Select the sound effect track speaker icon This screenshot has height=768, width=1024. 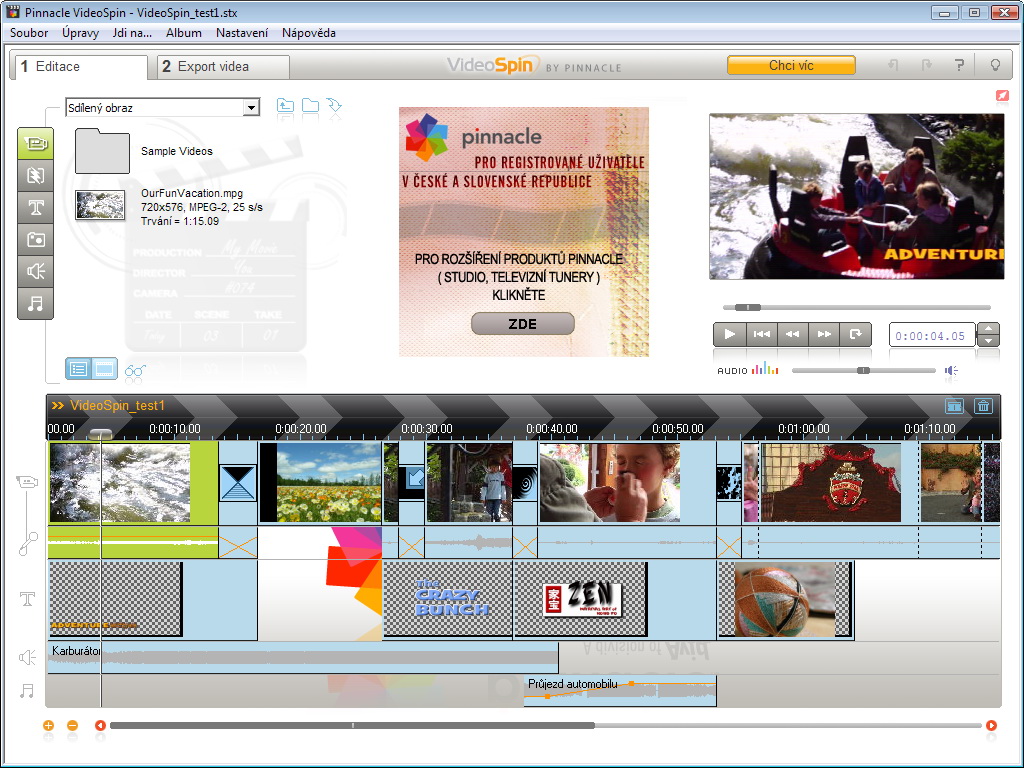click(x=27, y=657)
